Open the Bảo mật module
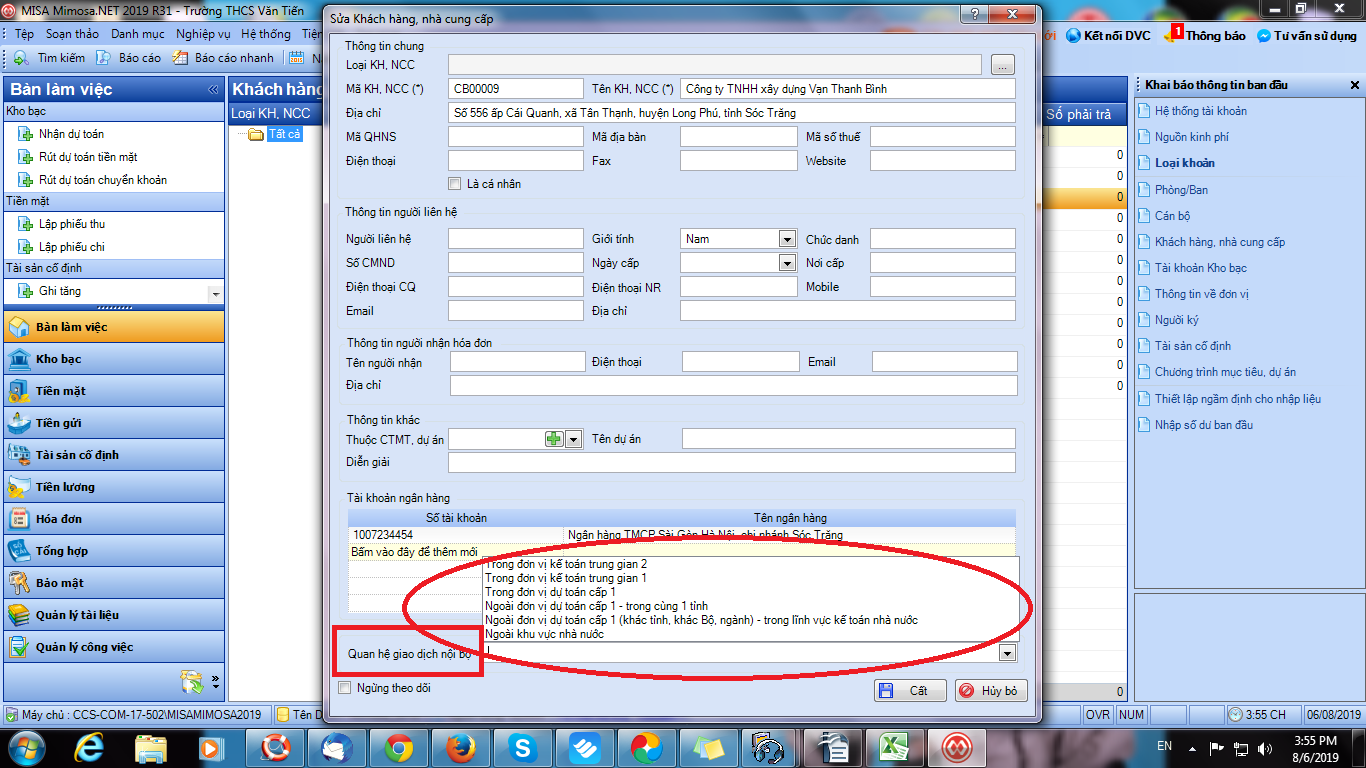Viewport: 1366px width, 768px height. click(60, 583)
